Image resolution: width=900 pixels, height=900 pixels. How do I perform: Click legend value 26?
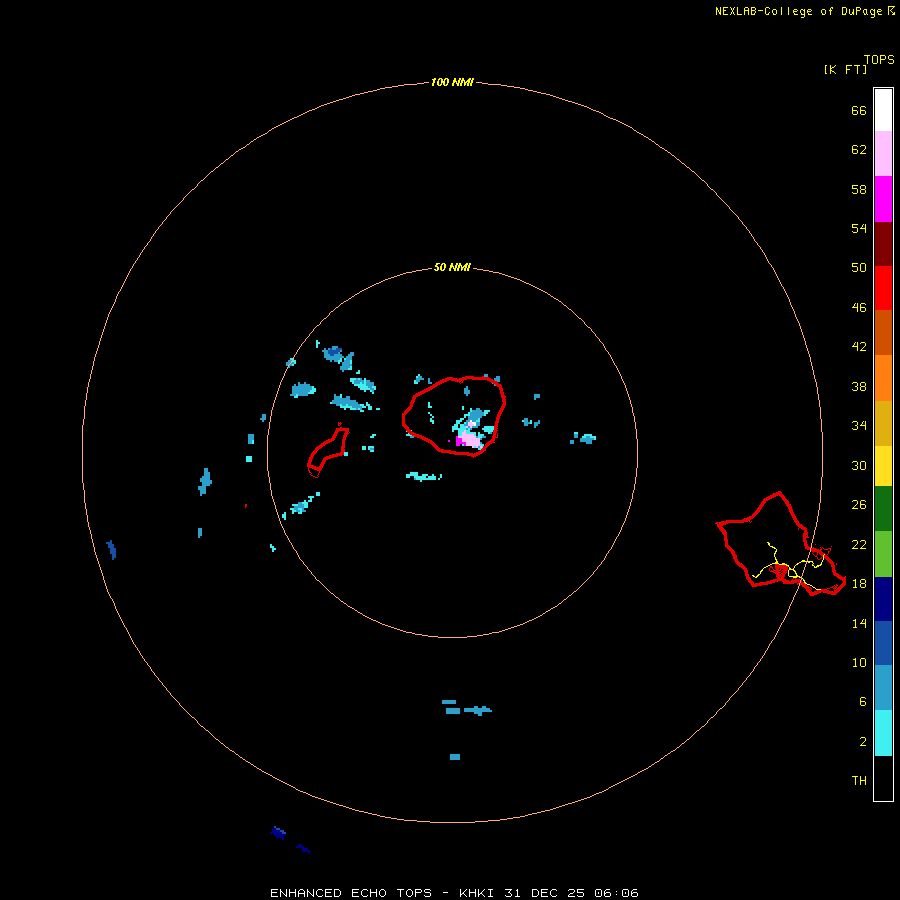point(859,505)
